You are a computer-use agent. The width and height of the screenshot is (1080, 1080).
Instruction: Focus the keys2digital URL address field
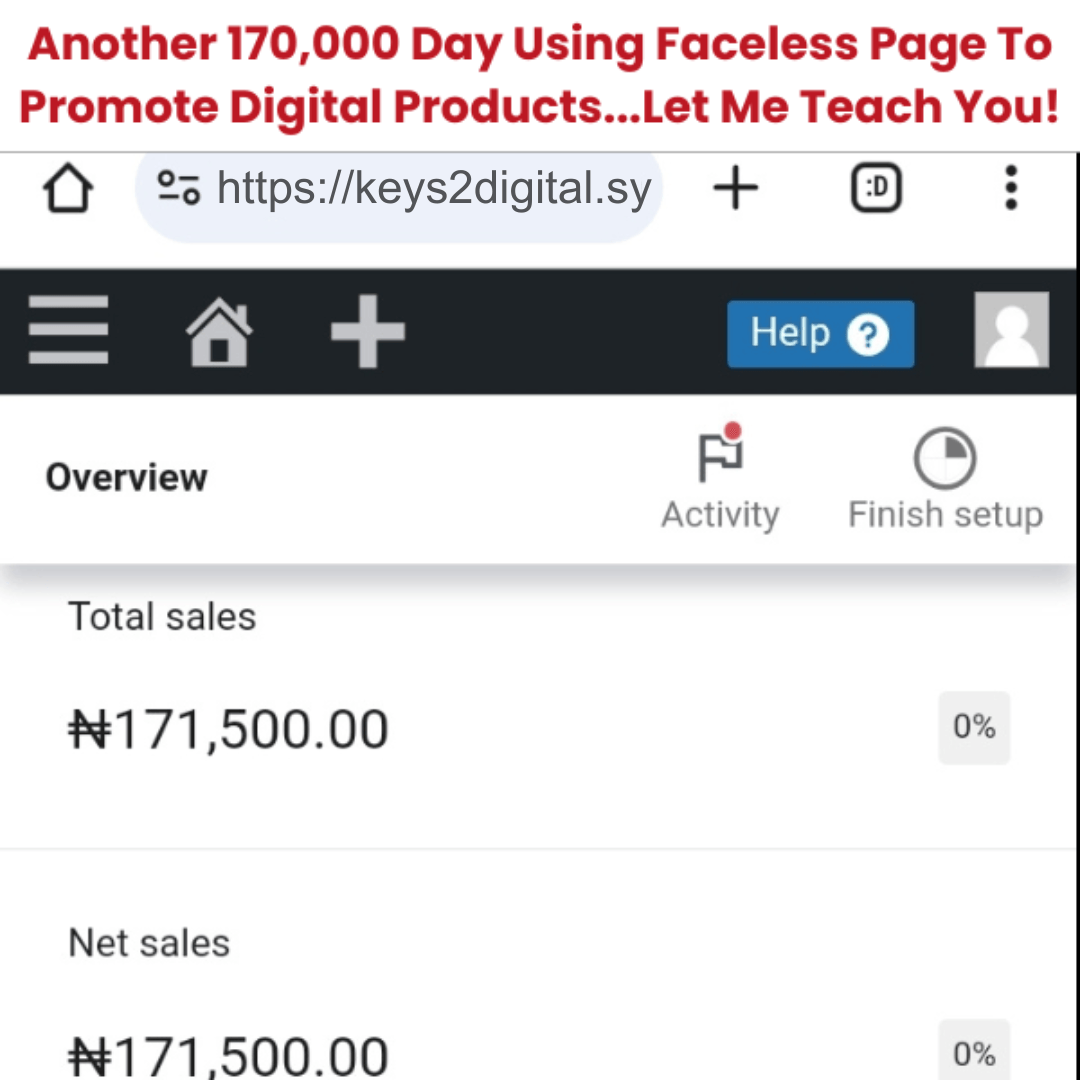click(433, 188)
